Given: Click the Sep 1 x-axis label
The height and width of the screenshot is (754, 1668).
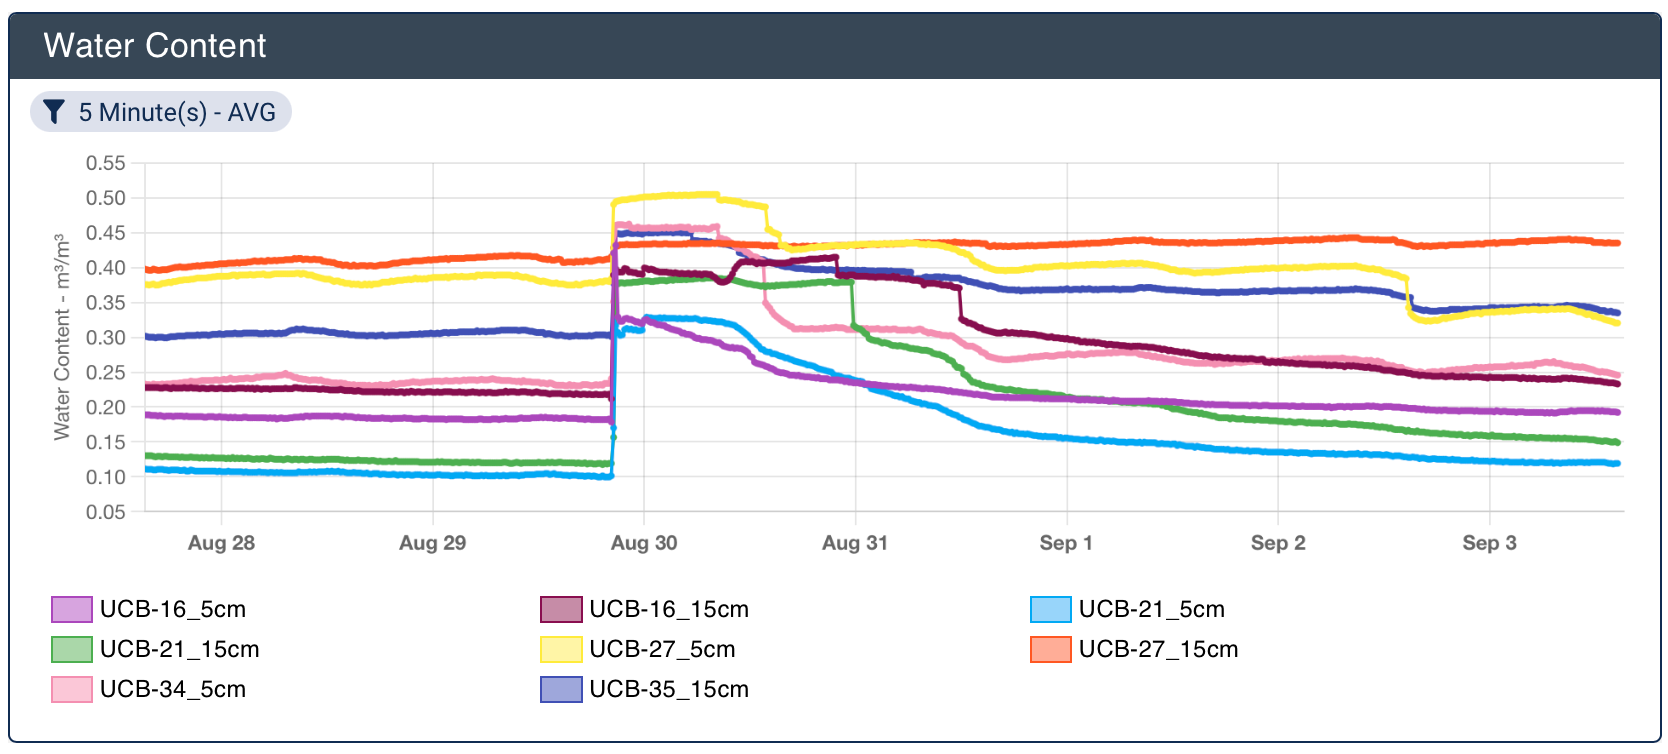Looking at the screenshot, I should coord(1066,543).
